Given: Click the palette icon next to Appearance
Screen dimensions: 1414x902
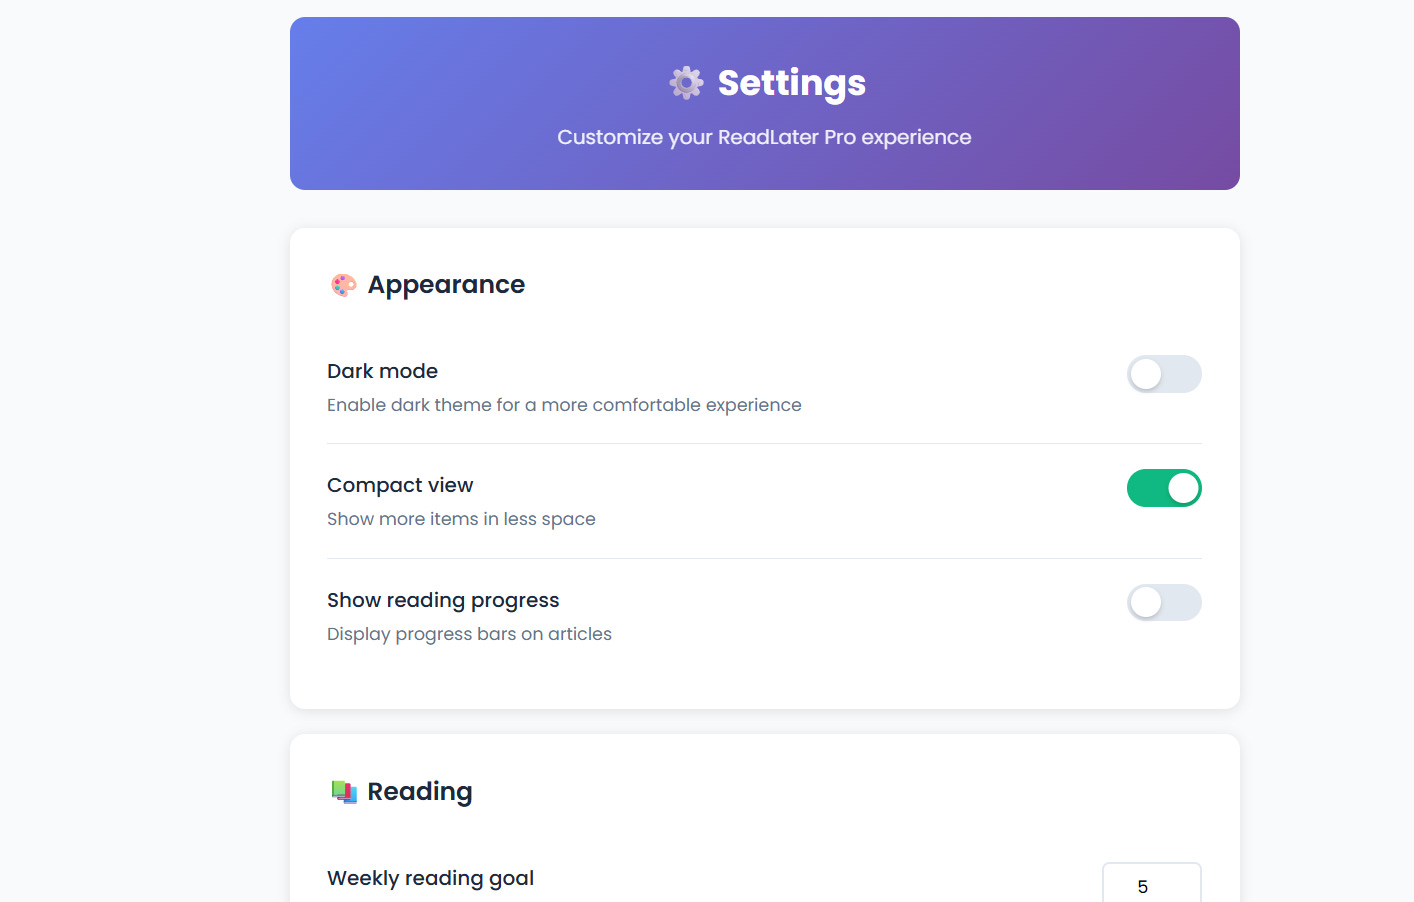Looking at the screenshot, I should 343,285.
